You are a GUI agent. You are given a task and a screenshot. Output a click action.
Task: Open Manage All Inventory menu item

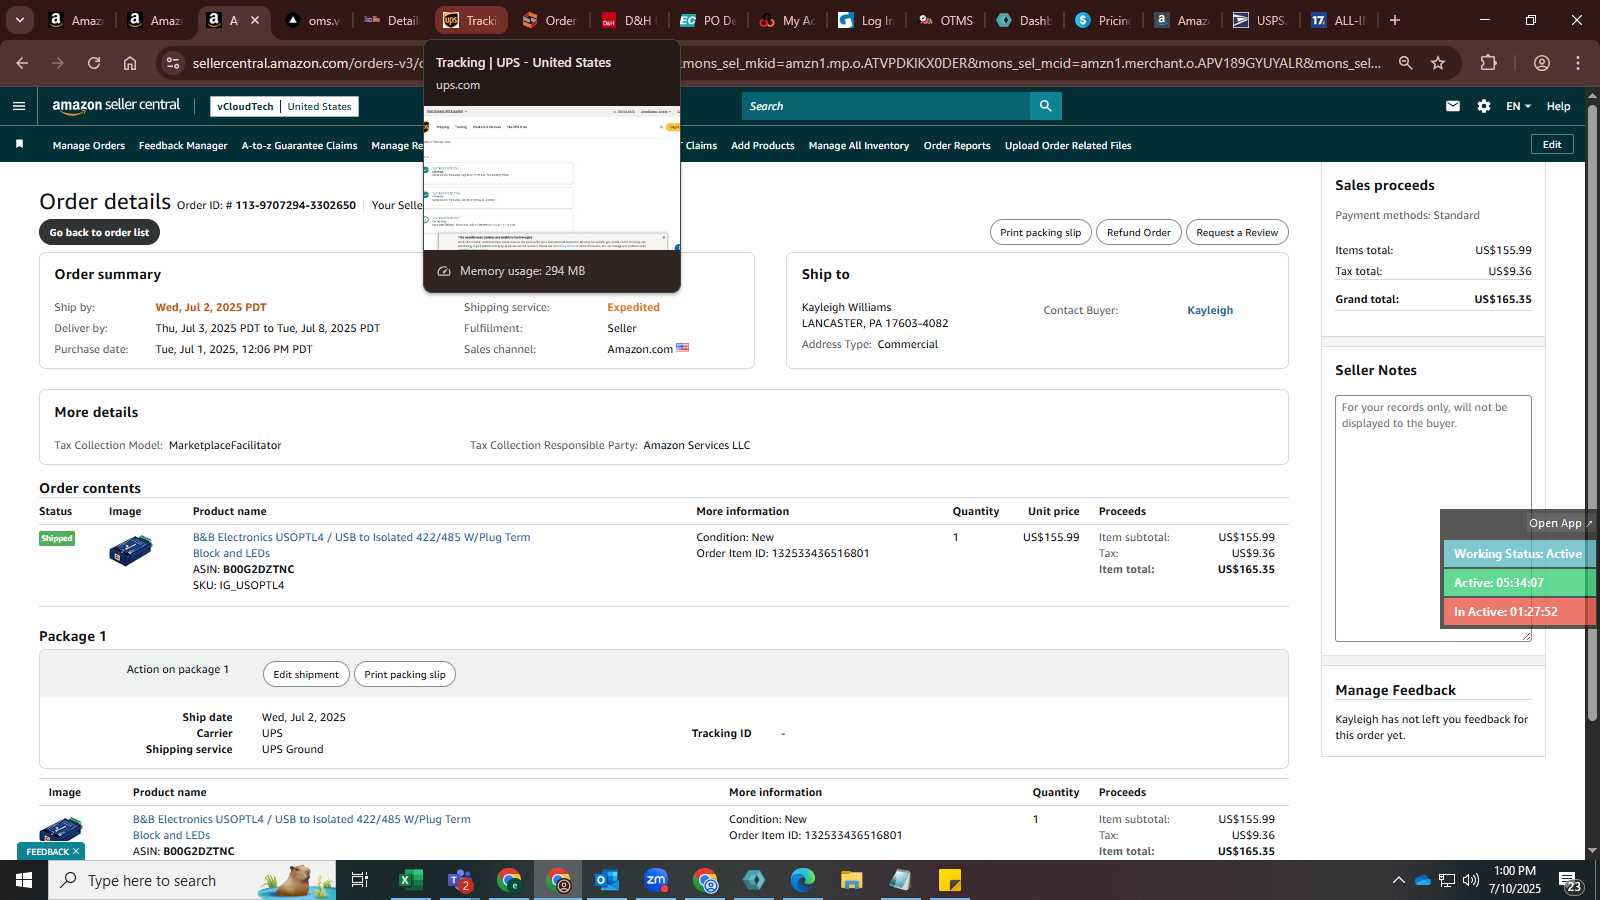[x=859, y=145]
